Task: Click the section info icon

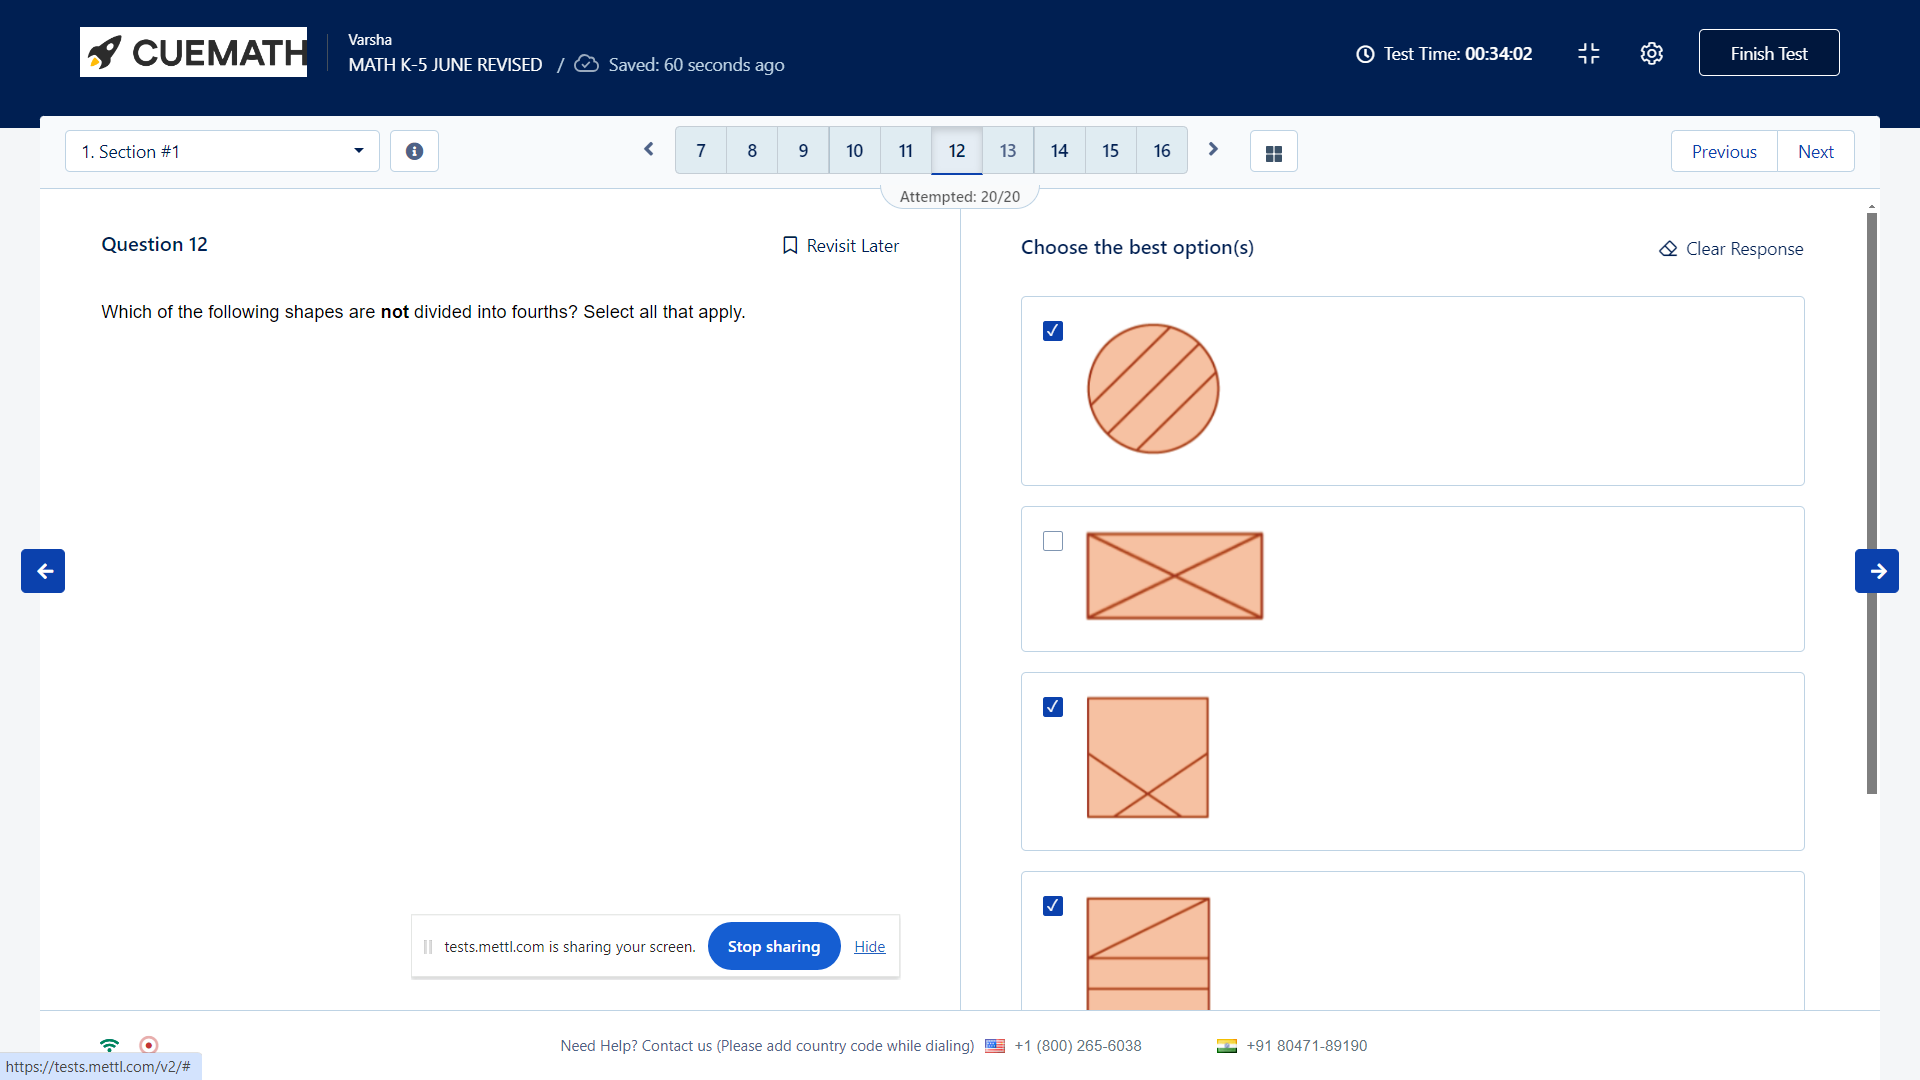Action: coord(414,151)
